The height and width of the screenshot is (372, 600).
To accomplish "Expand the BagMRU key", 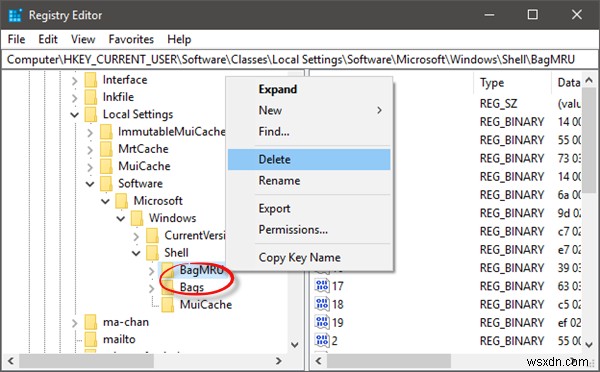I will (x=152, y=271).
